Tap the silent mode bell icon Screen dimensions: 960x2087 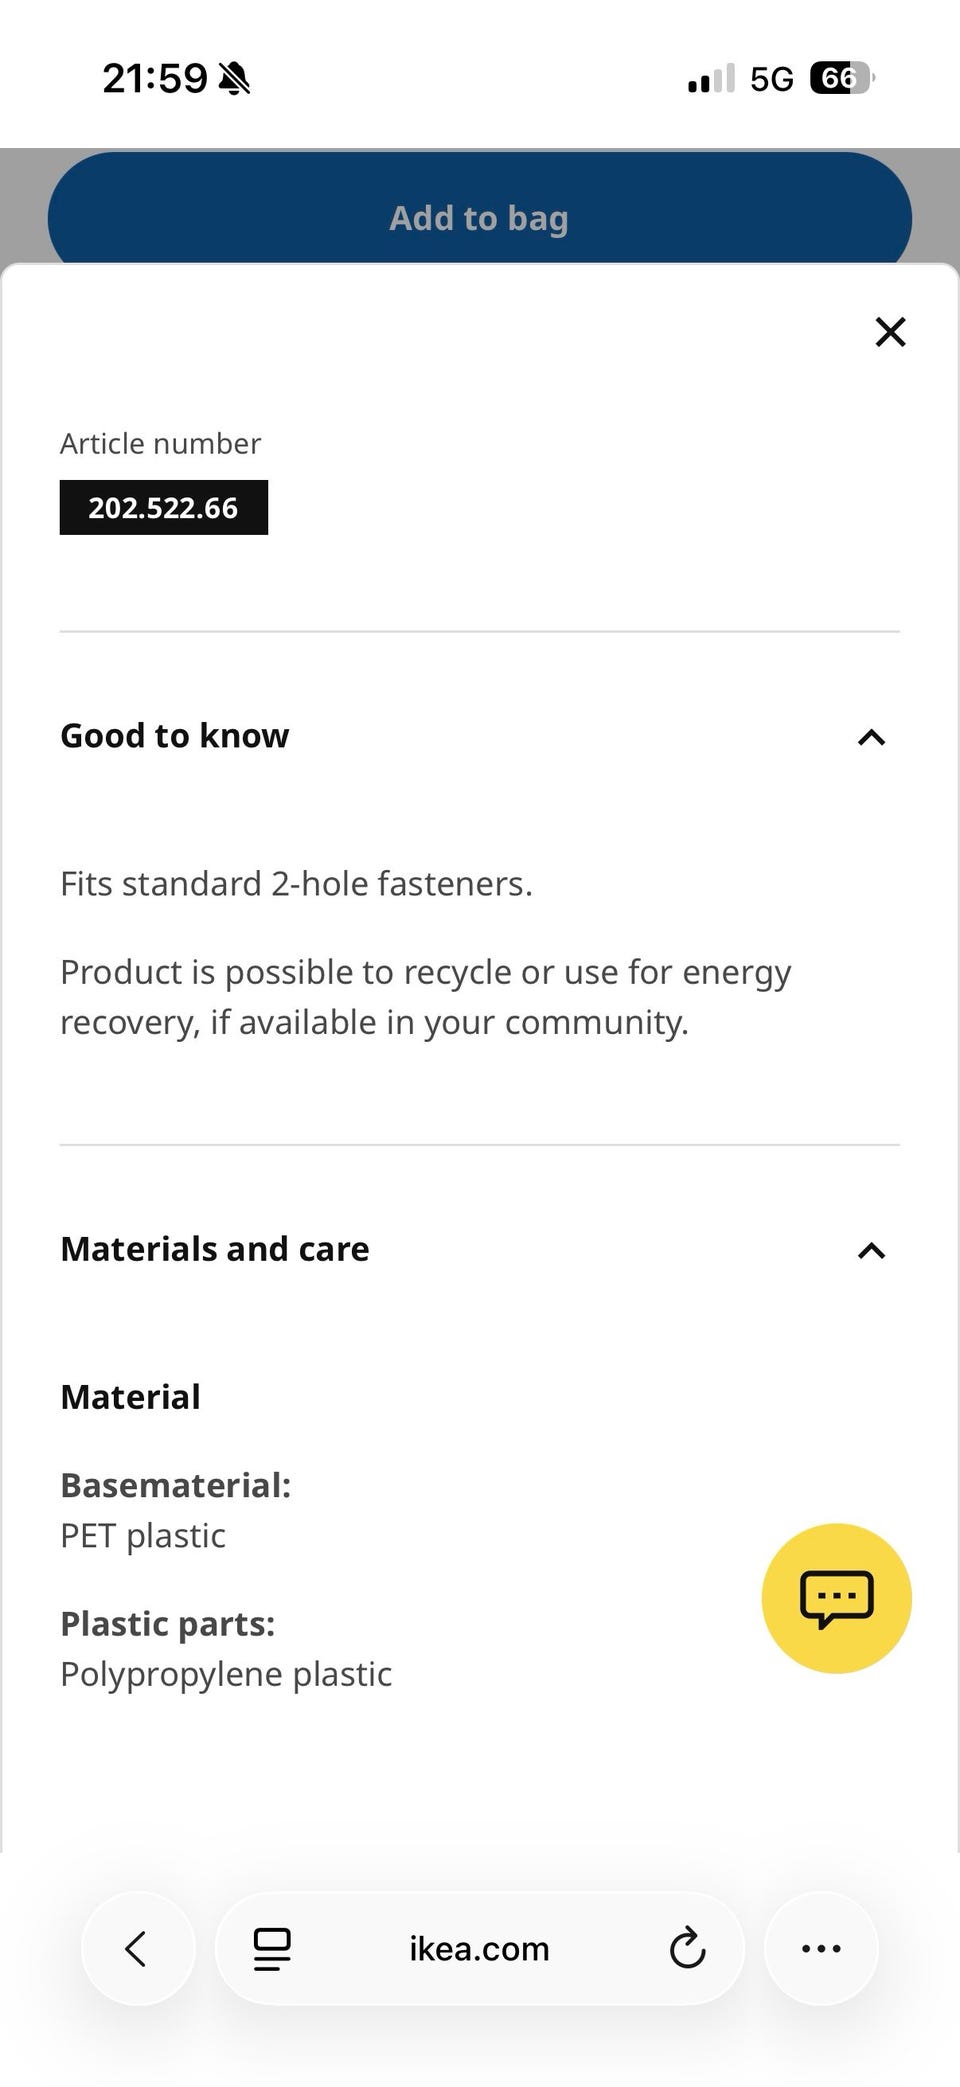pyautogui.click(x=235, y=78)
